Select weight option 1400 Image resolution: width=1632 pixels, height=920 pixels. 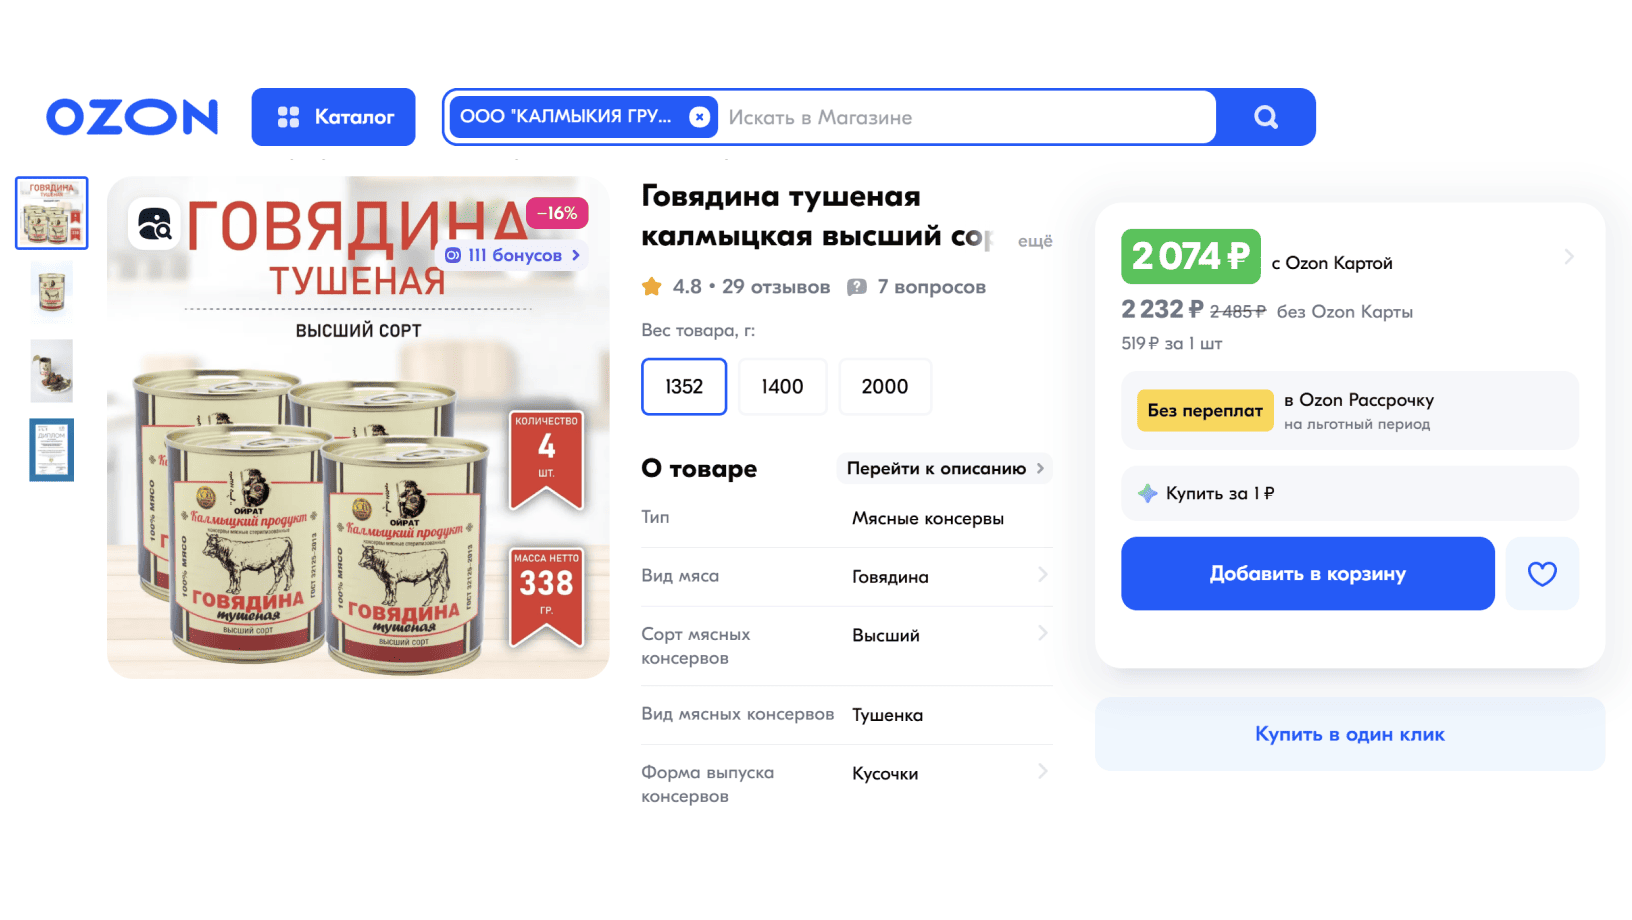click(782, 387)
